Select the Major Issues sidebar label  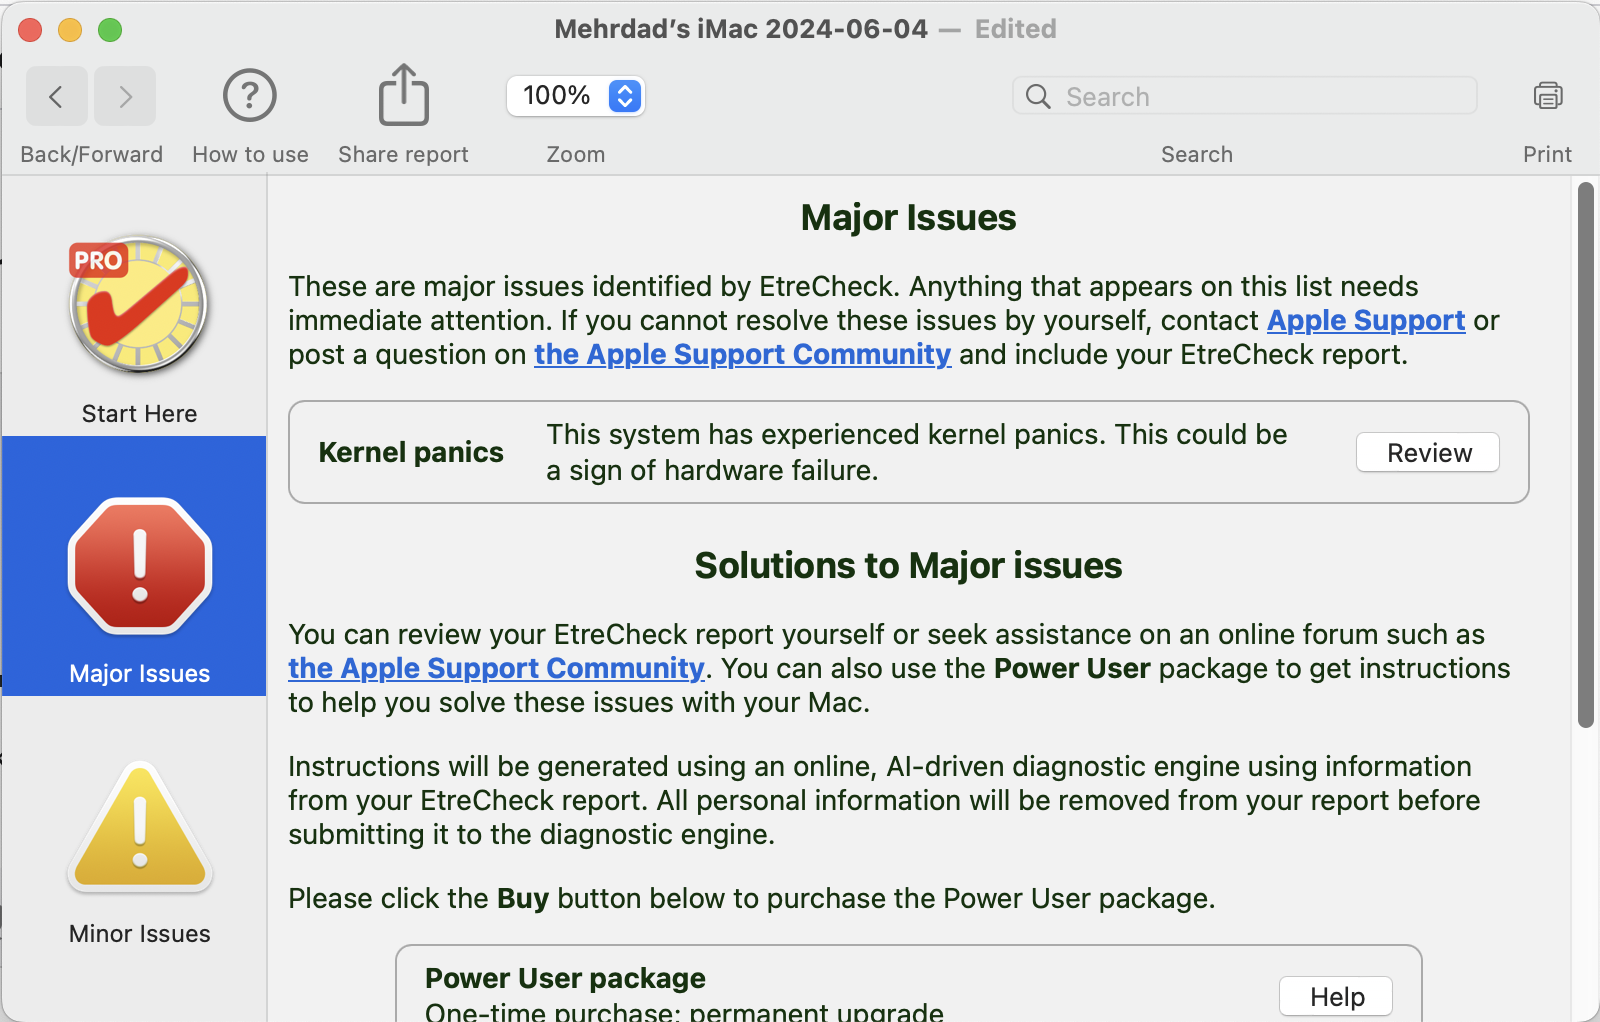click(x=140, y=674)
